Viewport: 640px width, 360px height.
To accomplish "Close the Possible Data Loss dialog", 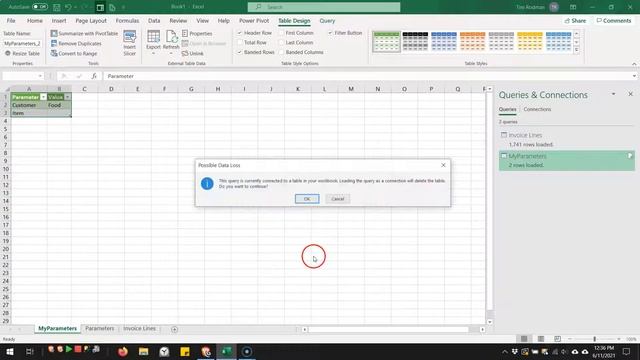I will [443, 165].
